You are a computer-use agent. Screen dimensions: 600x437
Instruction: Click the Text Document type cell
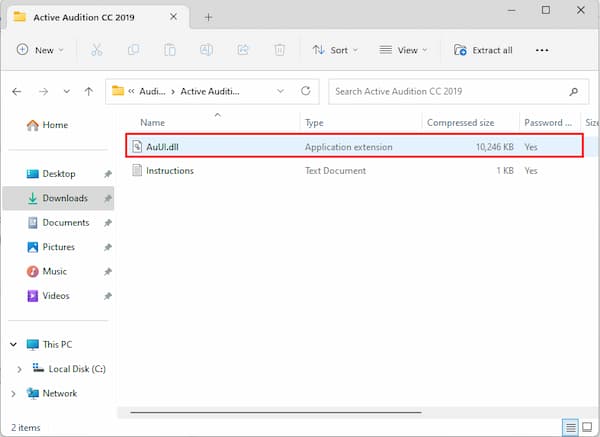point(335,171)
